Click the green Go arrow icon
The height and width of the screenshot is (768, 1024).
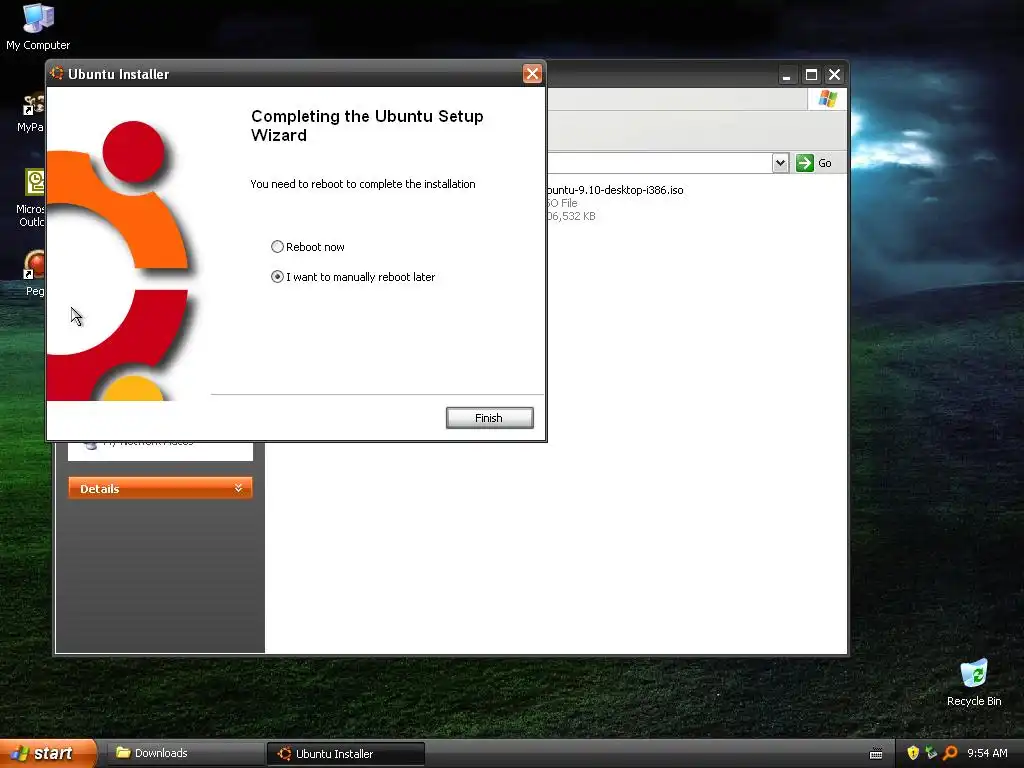(x=805, y=163)
